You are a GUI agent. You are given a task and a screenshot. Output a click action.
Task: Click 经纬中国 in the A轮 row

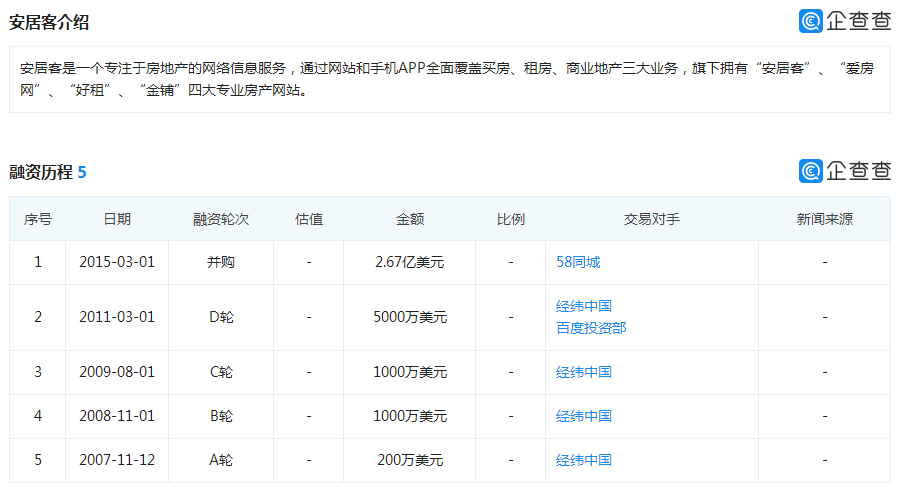584,460
